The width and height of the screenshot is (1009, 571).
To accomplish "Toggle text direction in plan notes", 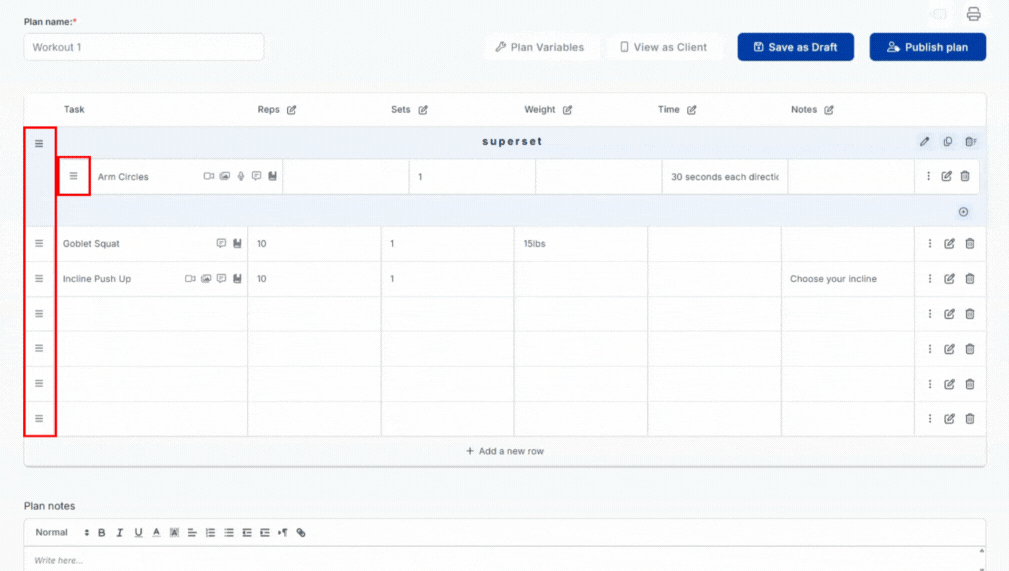I will click(282, 532).
